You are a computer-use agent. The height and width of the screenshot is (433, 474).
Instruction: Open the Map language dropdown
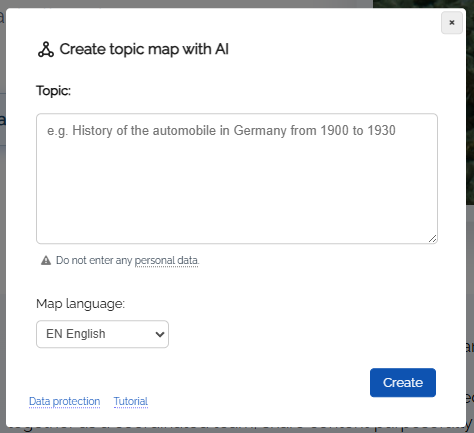(x=102, y=334)
